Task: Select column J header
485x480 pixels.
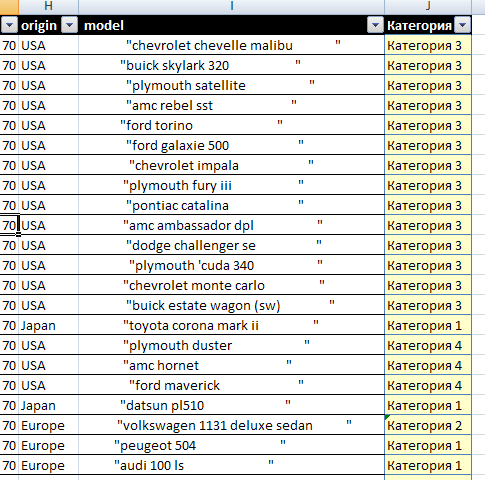Action: pyautogui.click(x=428, y=6)
